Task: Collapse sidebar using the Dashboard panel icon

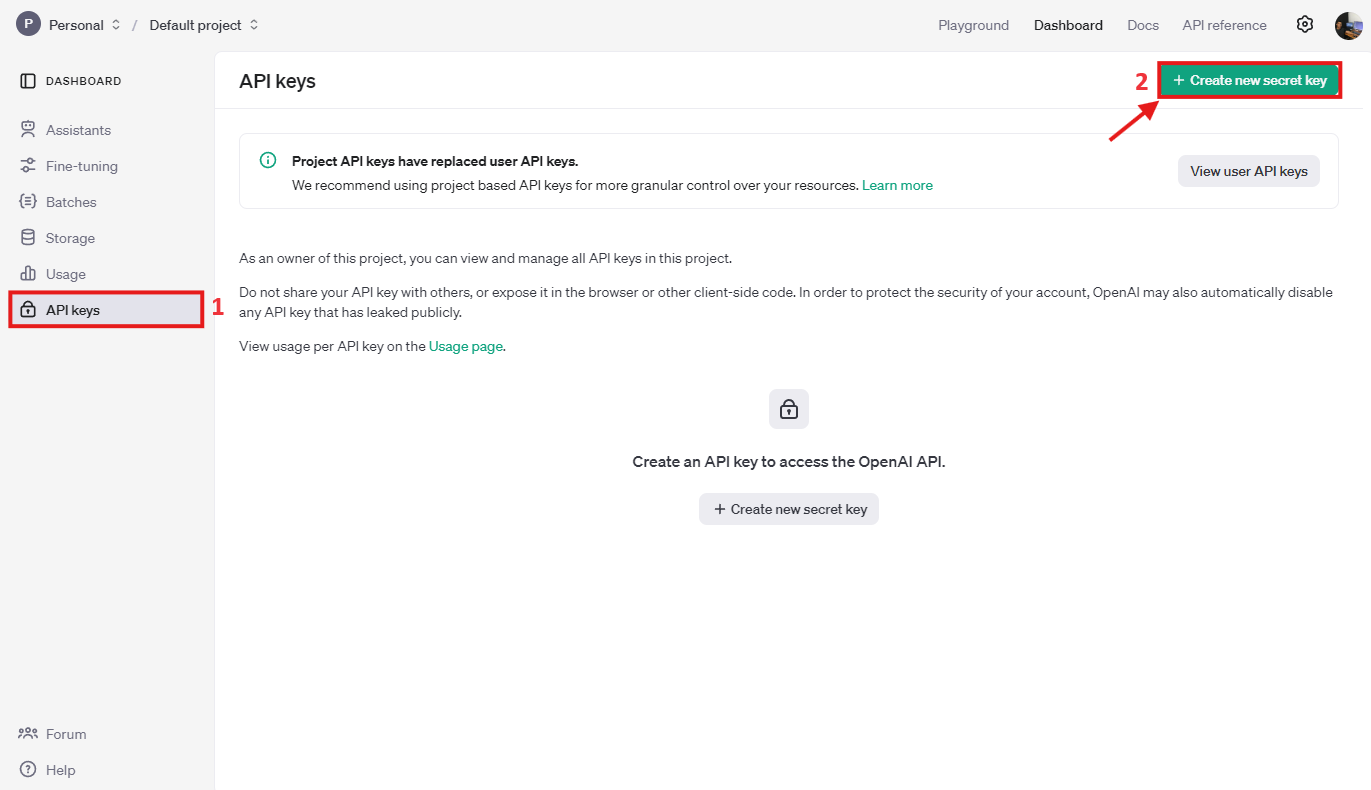Action: point(28,81)
